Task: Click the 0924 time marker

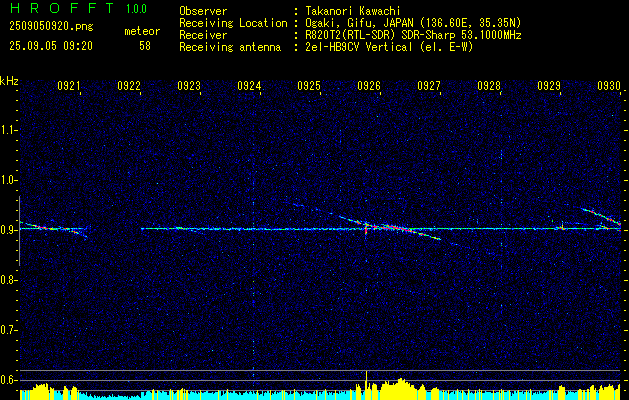Action: [249, 85]
